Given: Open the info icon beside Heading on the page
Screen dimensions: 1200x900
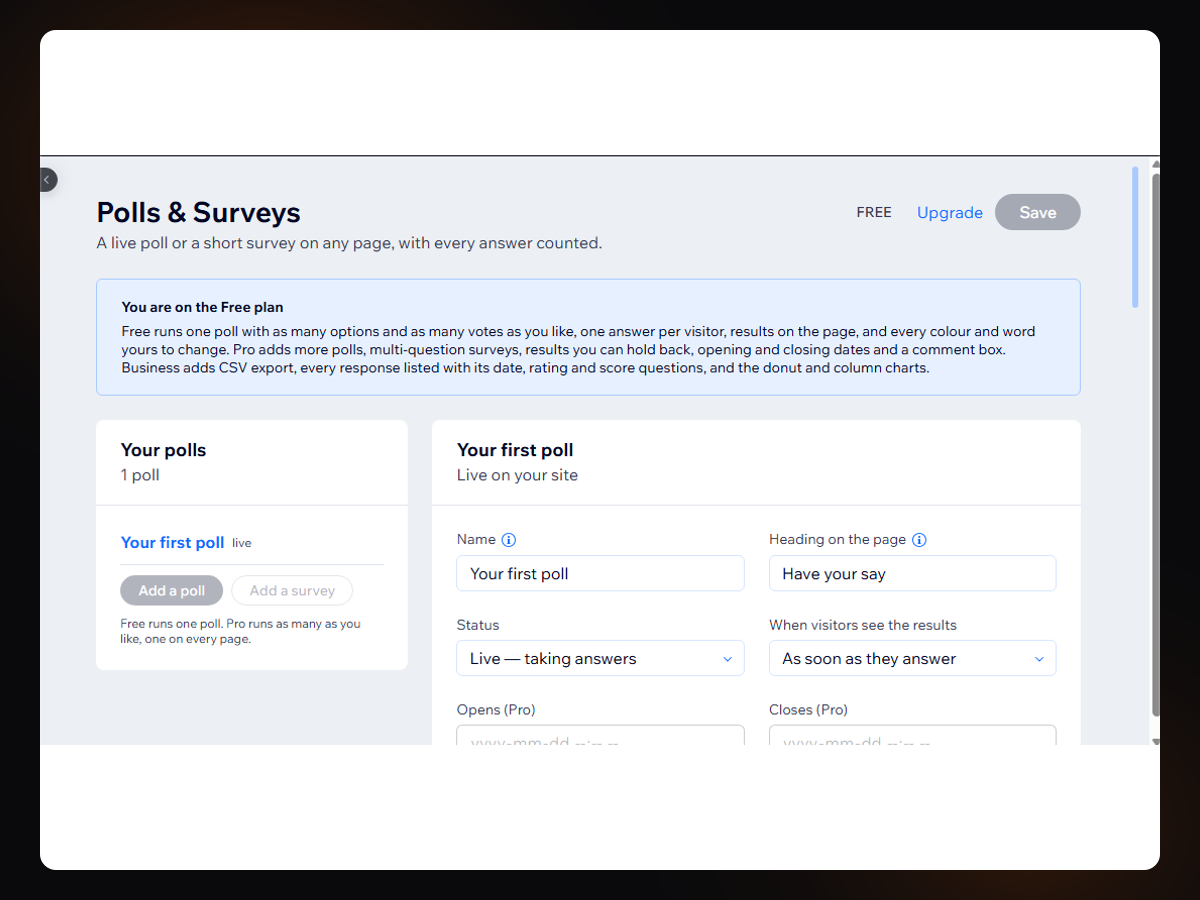Looking at the screenshot, I should tap(919, 540).
